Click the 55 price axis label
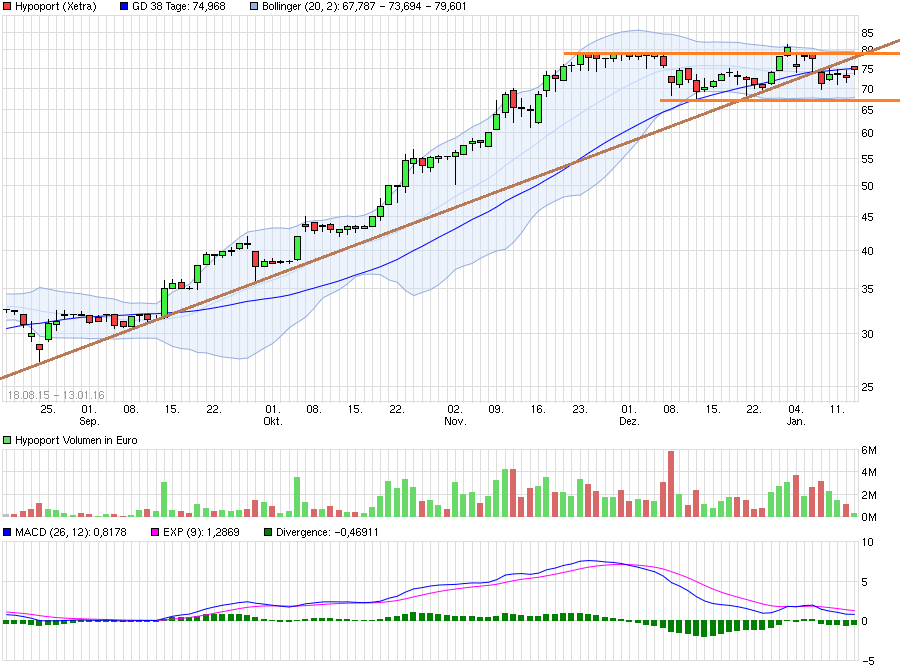The width and height of the screenshot is (900, 670). pyautogui.click(x=867, y=159)
